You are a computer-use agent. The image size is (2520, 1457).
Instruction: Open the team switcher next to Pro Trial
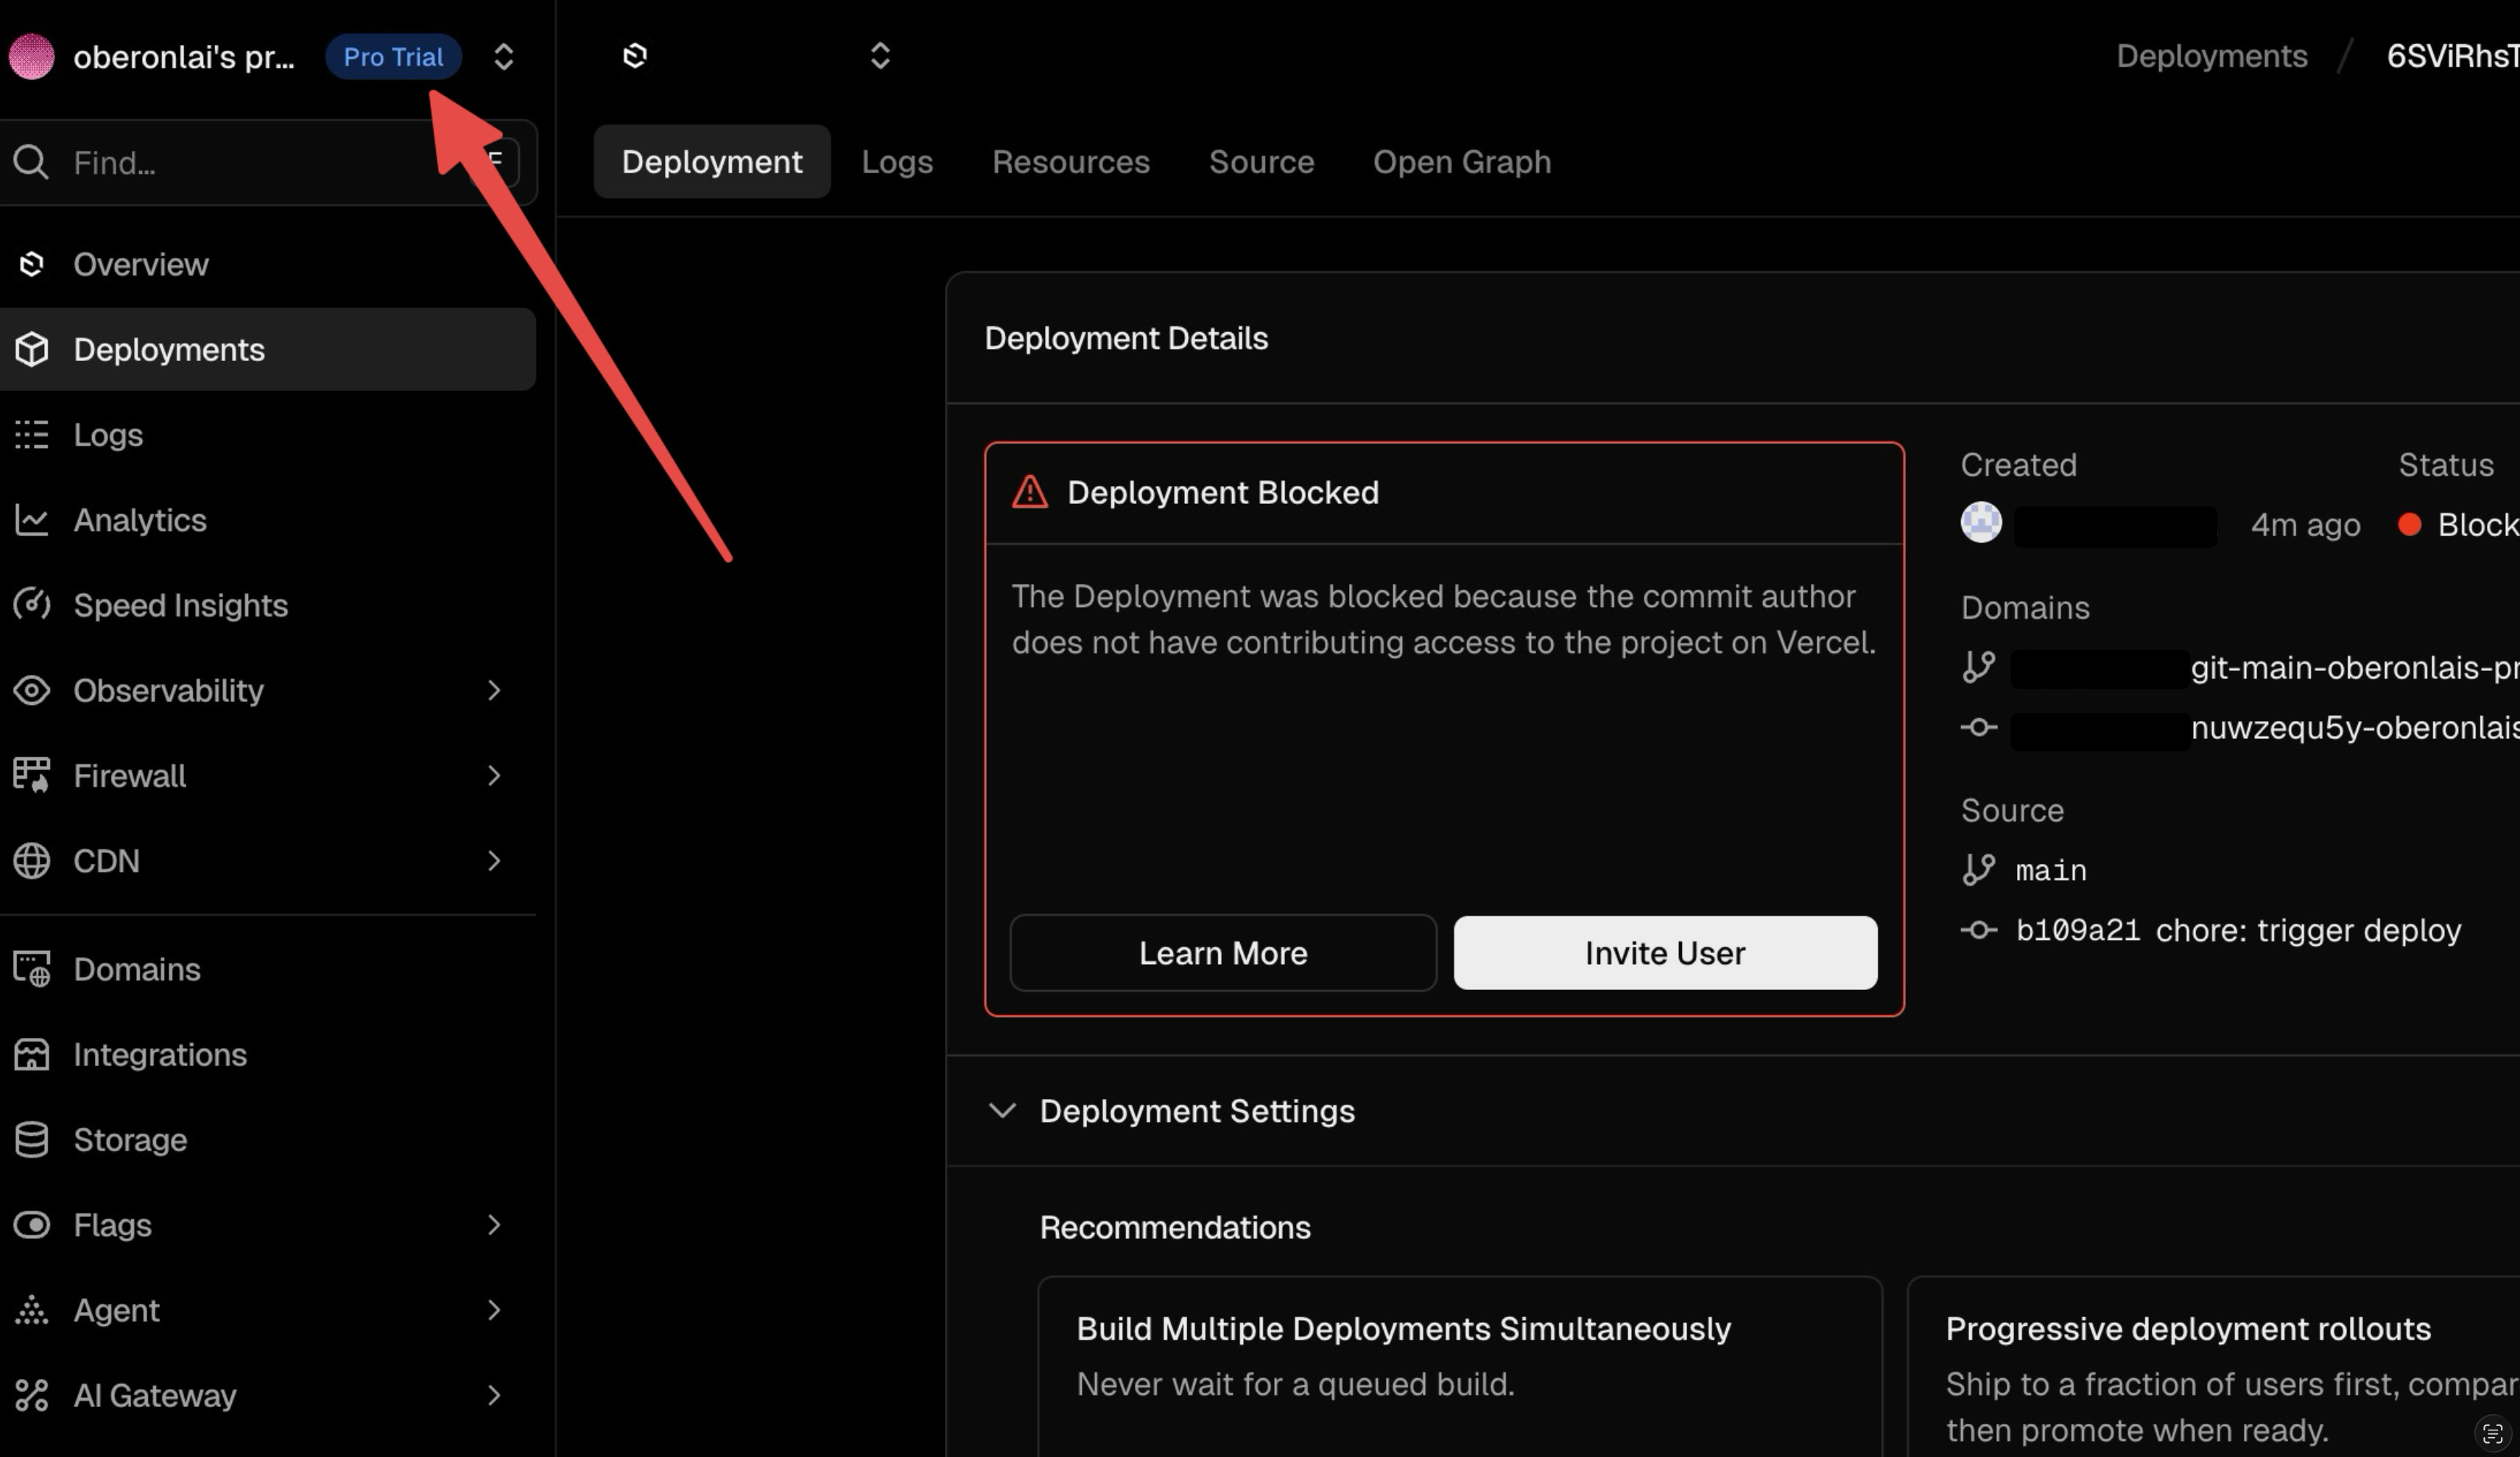(x=503, y=57)
